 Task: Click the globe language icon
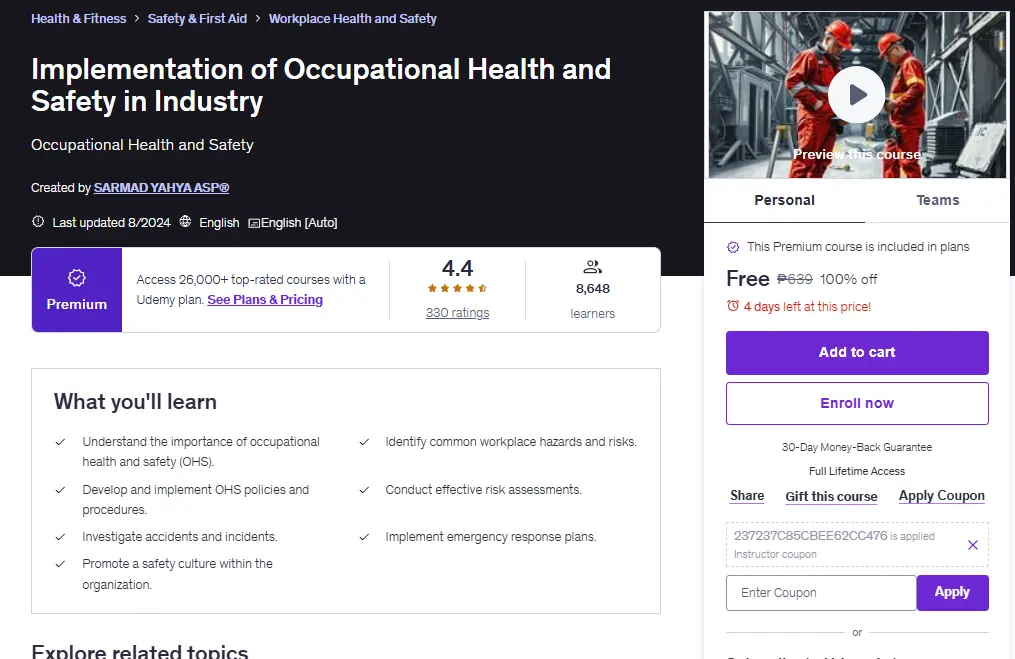[185, 221]
